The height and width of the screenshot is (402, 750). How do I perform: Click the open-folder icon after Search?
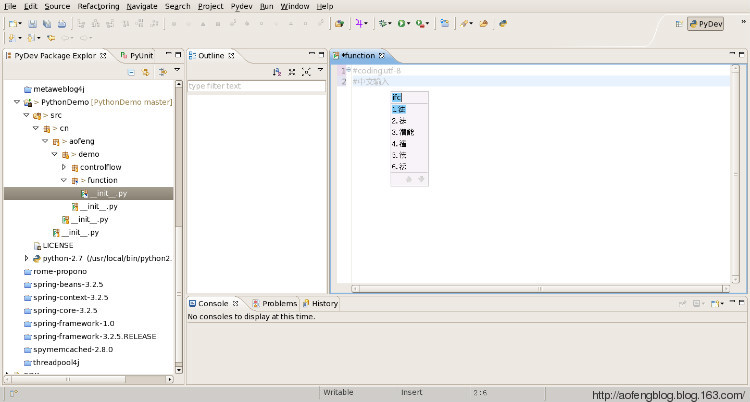coord(484,23)
